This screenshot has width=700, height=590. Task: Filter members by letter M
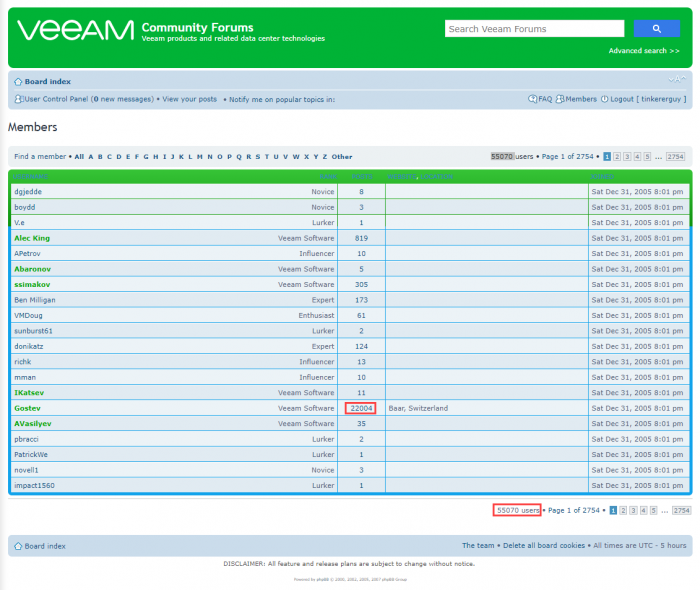(x=200, y=157)
